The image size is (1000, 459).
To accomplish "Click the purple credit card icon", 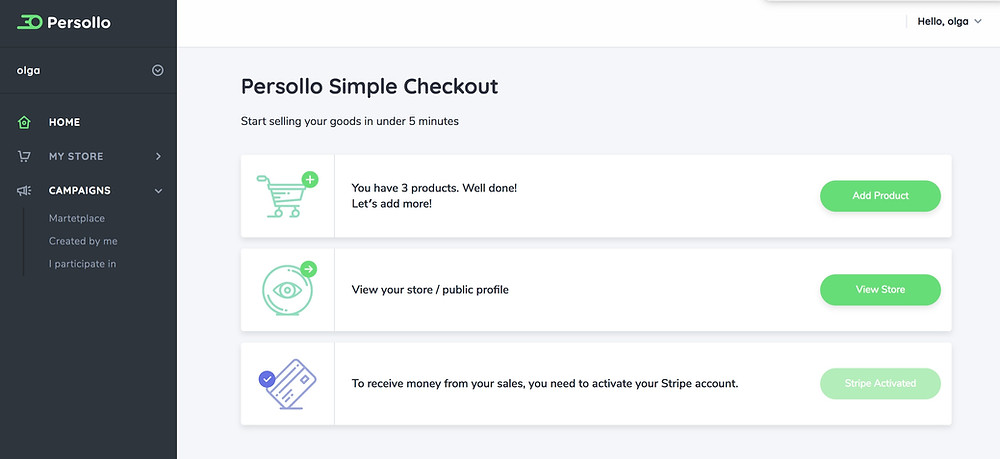I will [x=291, y=384].
